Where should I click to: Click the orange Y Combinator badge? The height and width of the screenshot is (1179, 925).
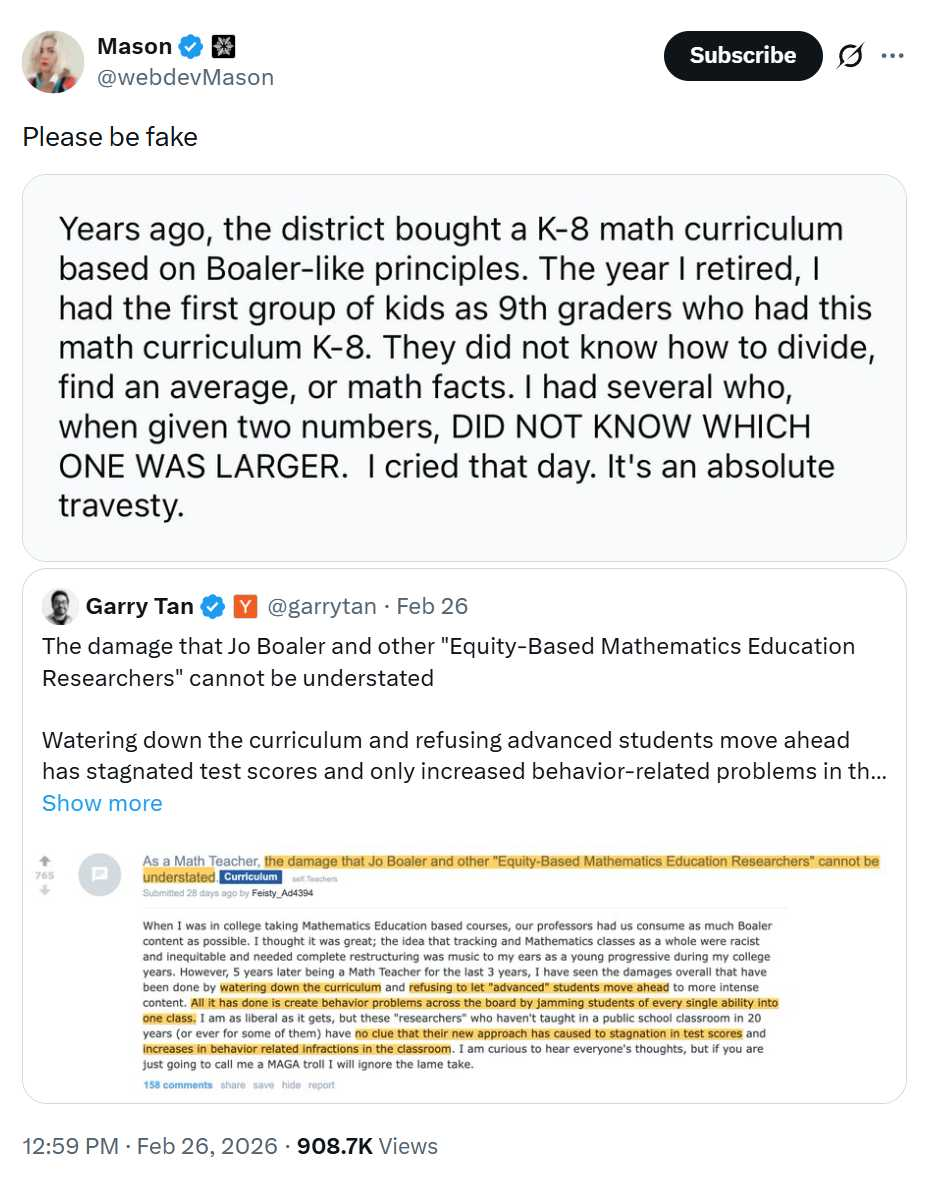point(245,606)
